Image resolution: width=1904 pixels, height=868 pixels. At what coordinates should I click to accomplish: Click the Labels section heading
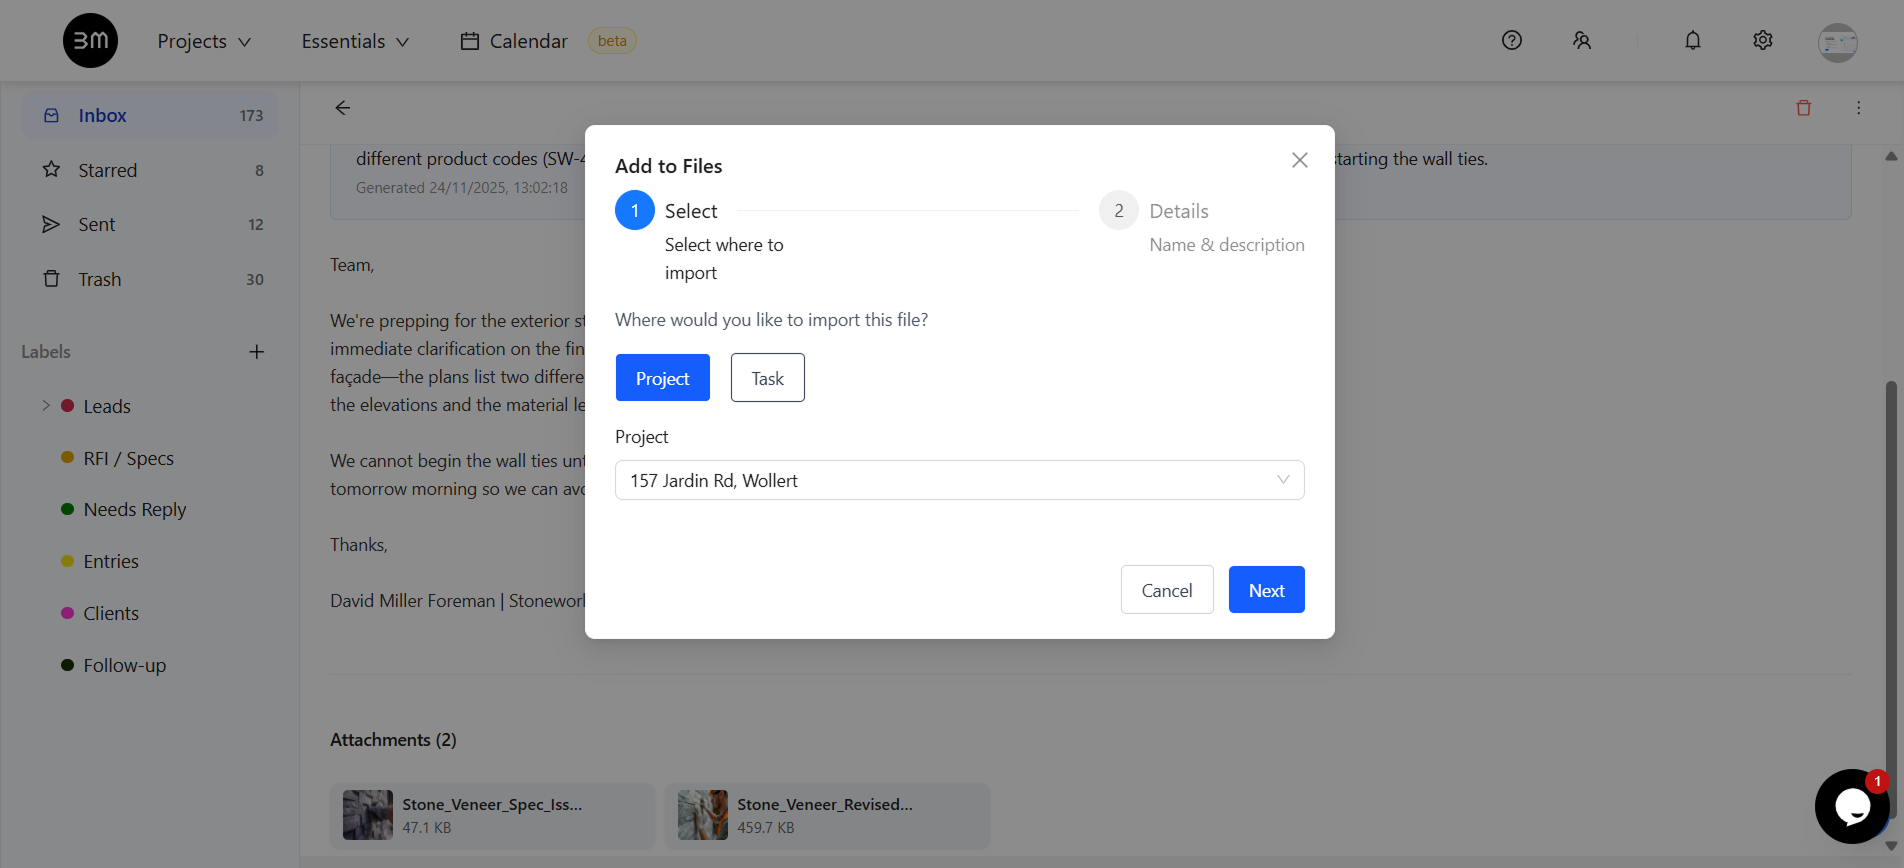(x=46, y=352)
